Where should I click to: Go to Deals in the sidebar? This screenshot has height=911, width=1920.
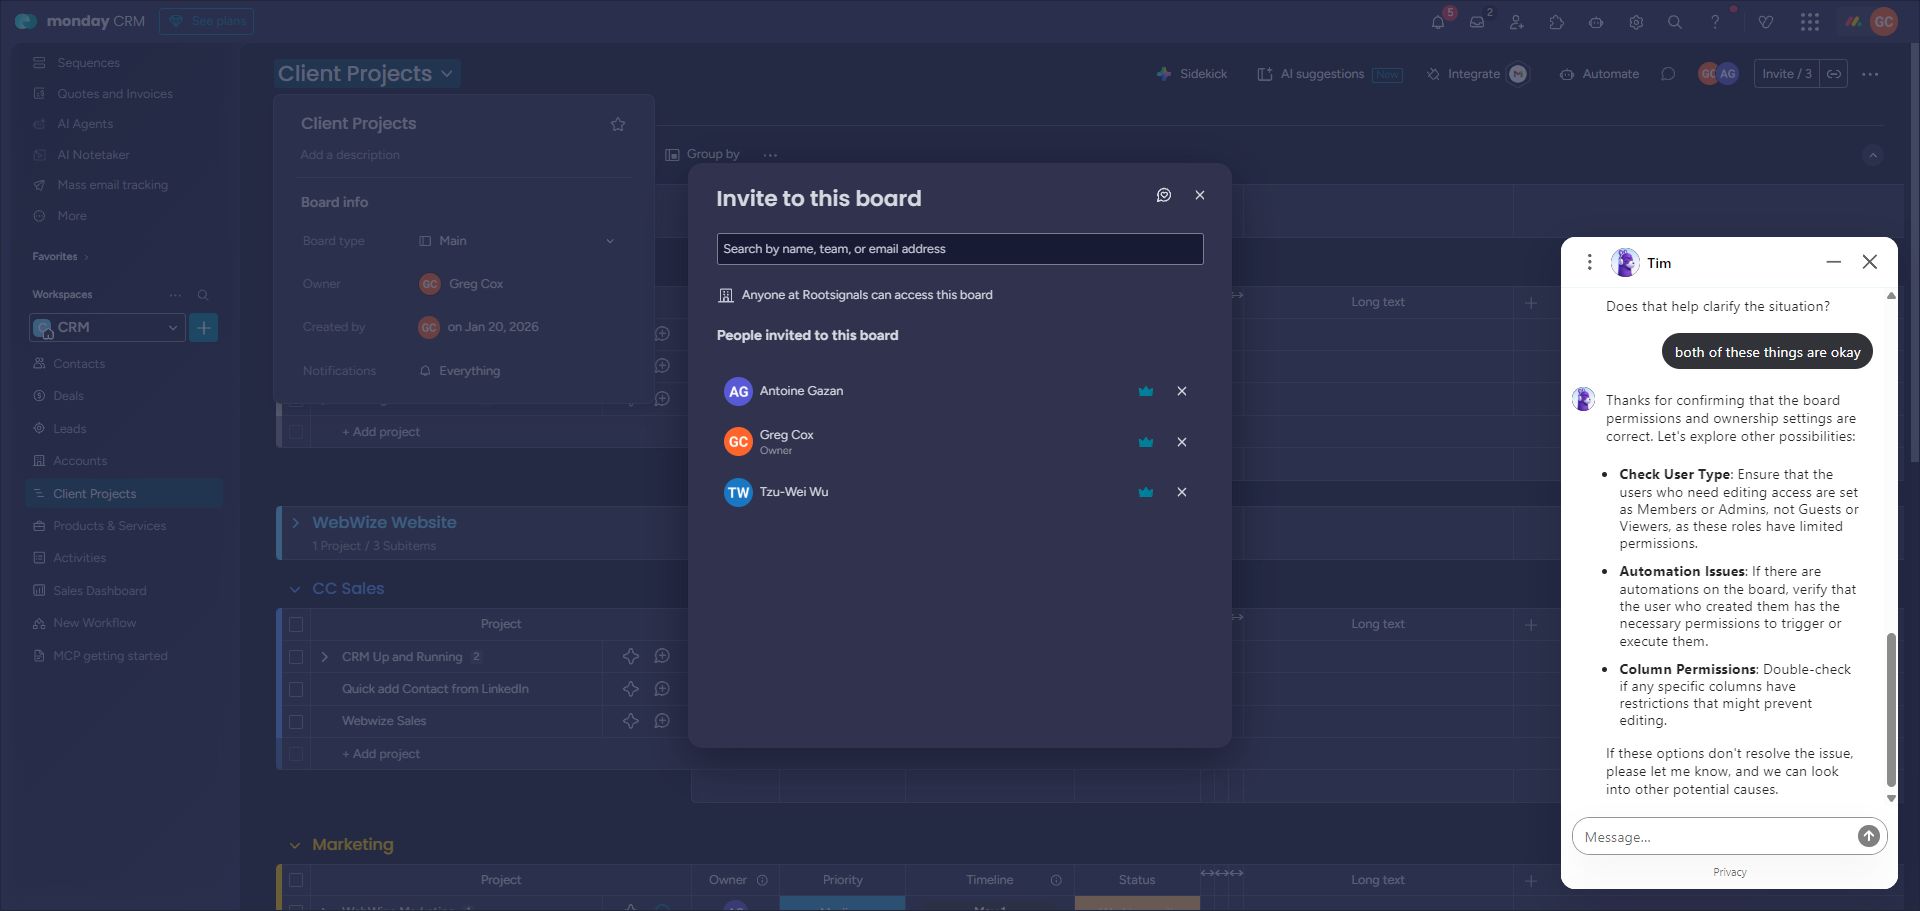(x=68, y=396)
